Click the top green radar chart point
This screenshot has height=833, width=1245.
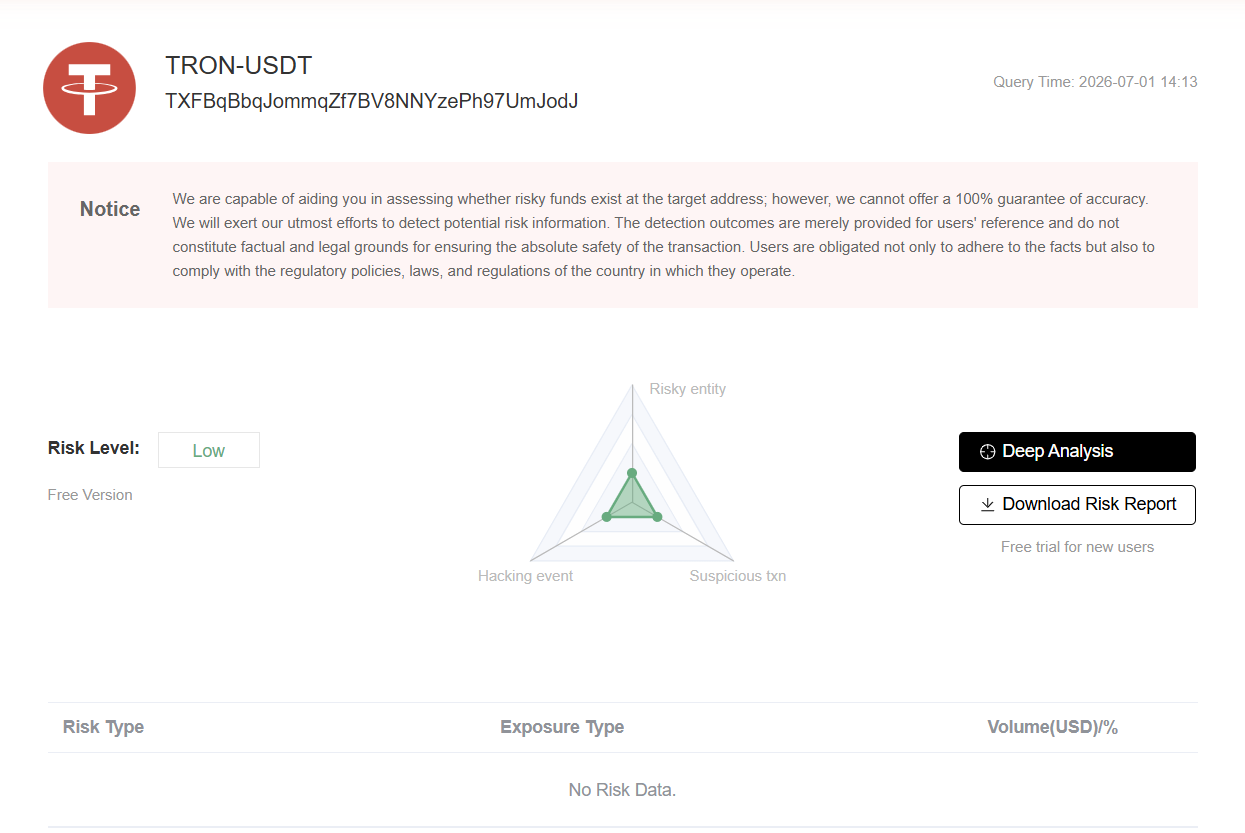point(632,473)
